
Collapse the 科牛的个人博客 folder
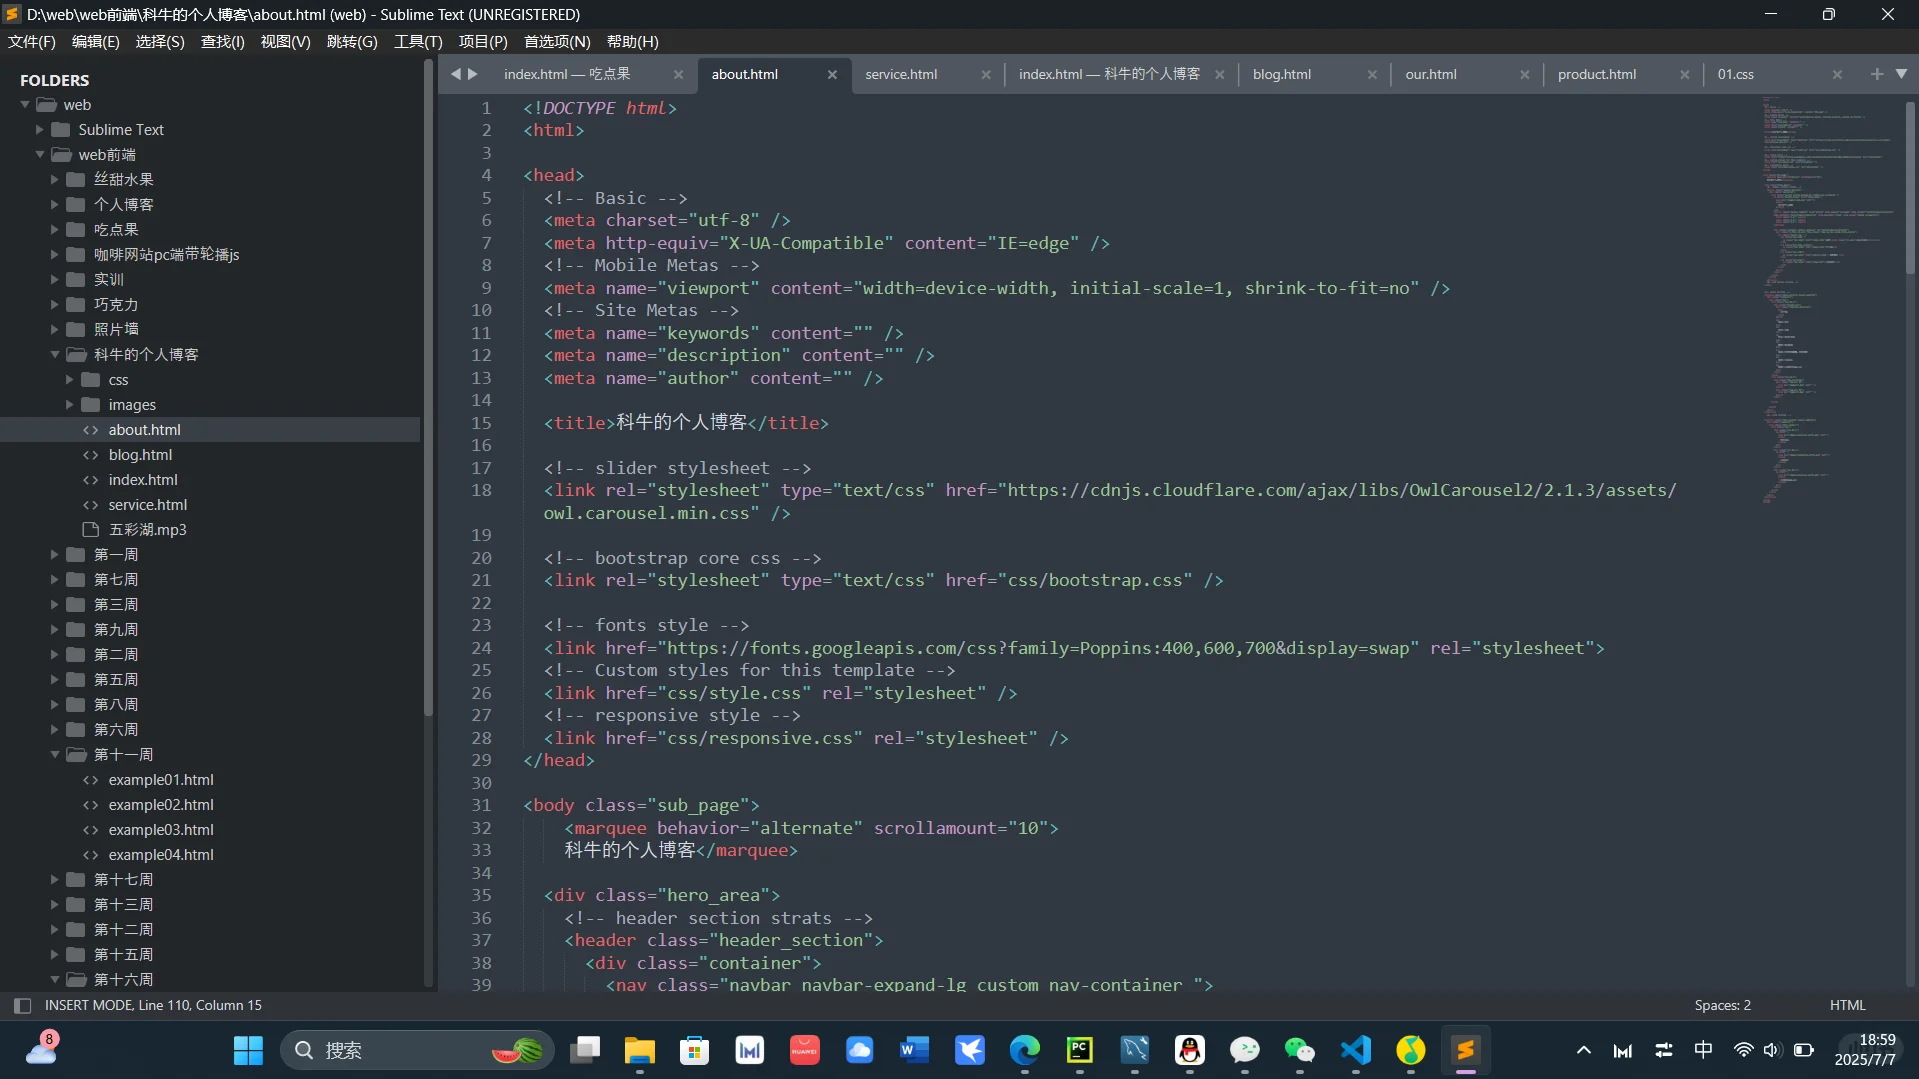(55, 355)
